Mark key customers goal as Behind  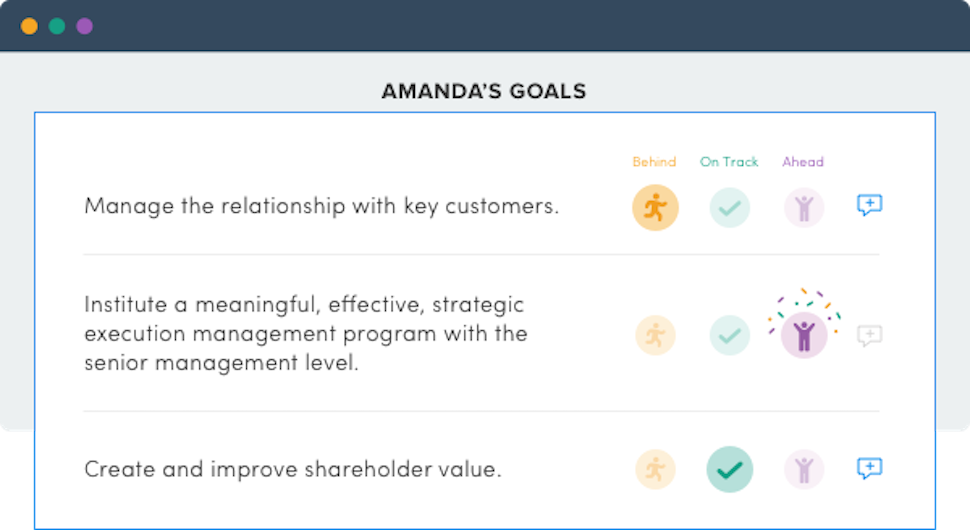(655, 207)
